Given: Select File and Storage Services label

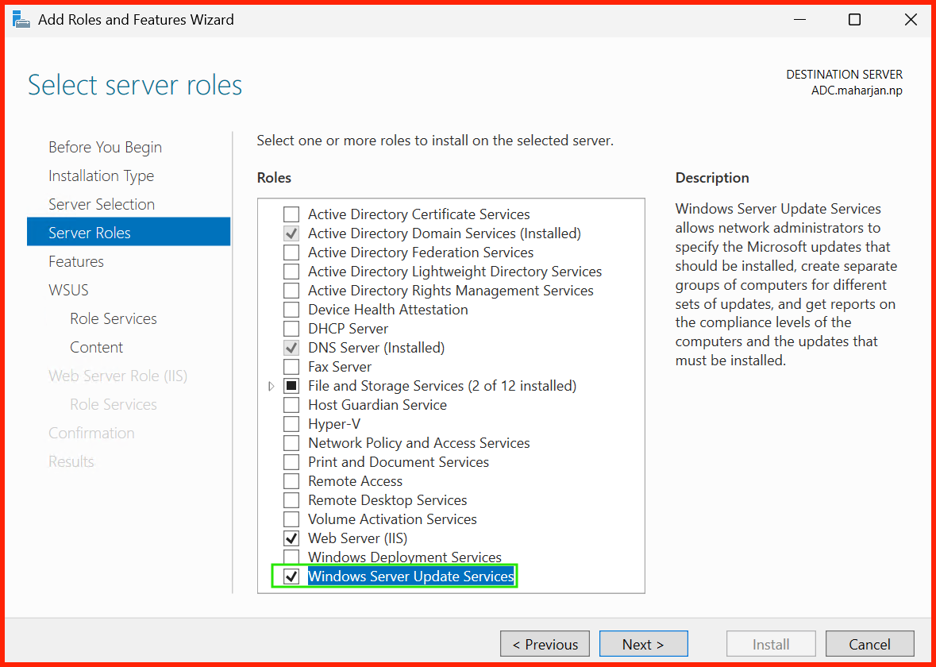Looking at the screenshot, I should [442, 386].
